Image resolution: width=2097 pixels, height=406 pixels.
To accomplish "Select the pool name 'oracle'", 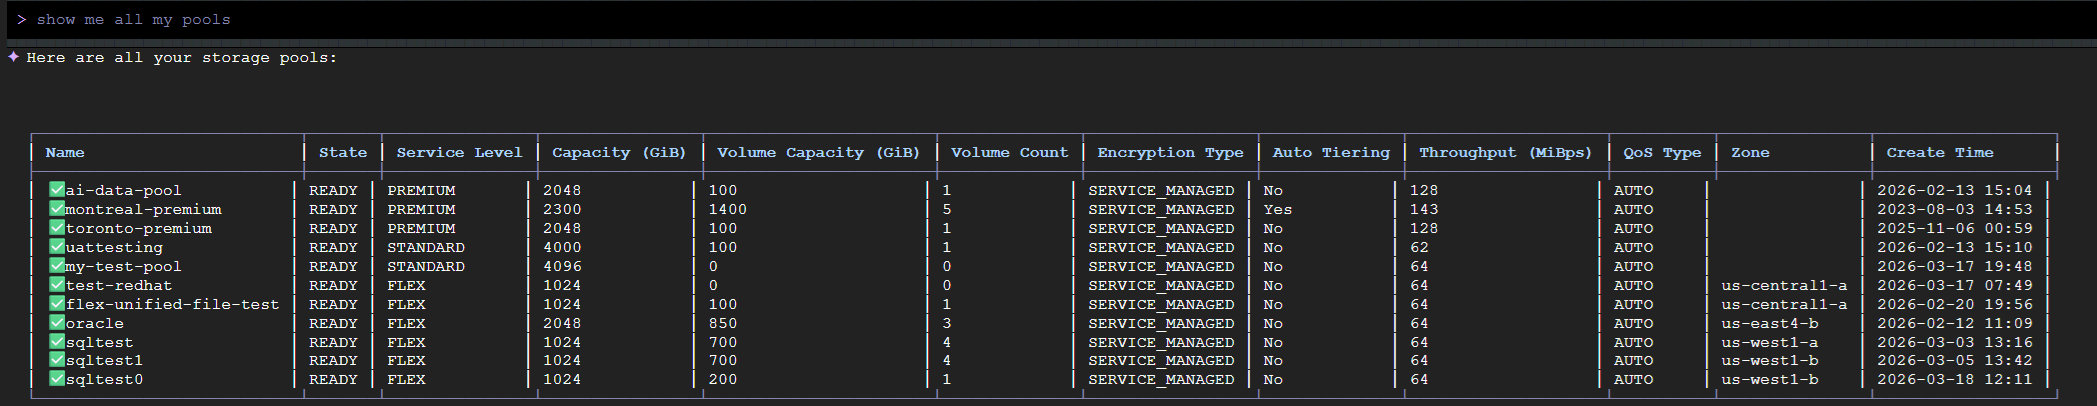I will (x=95, y=323).
